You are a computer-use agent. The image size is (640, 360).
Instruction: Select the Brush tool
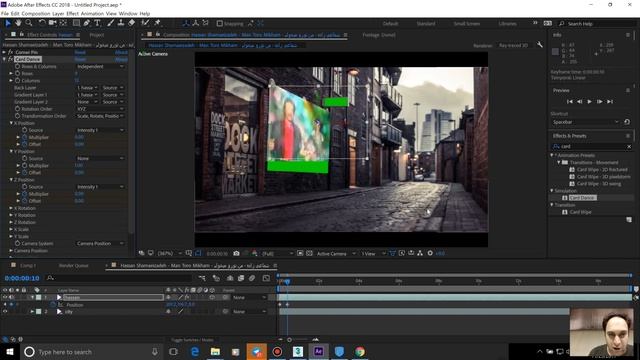coord(111,23)
